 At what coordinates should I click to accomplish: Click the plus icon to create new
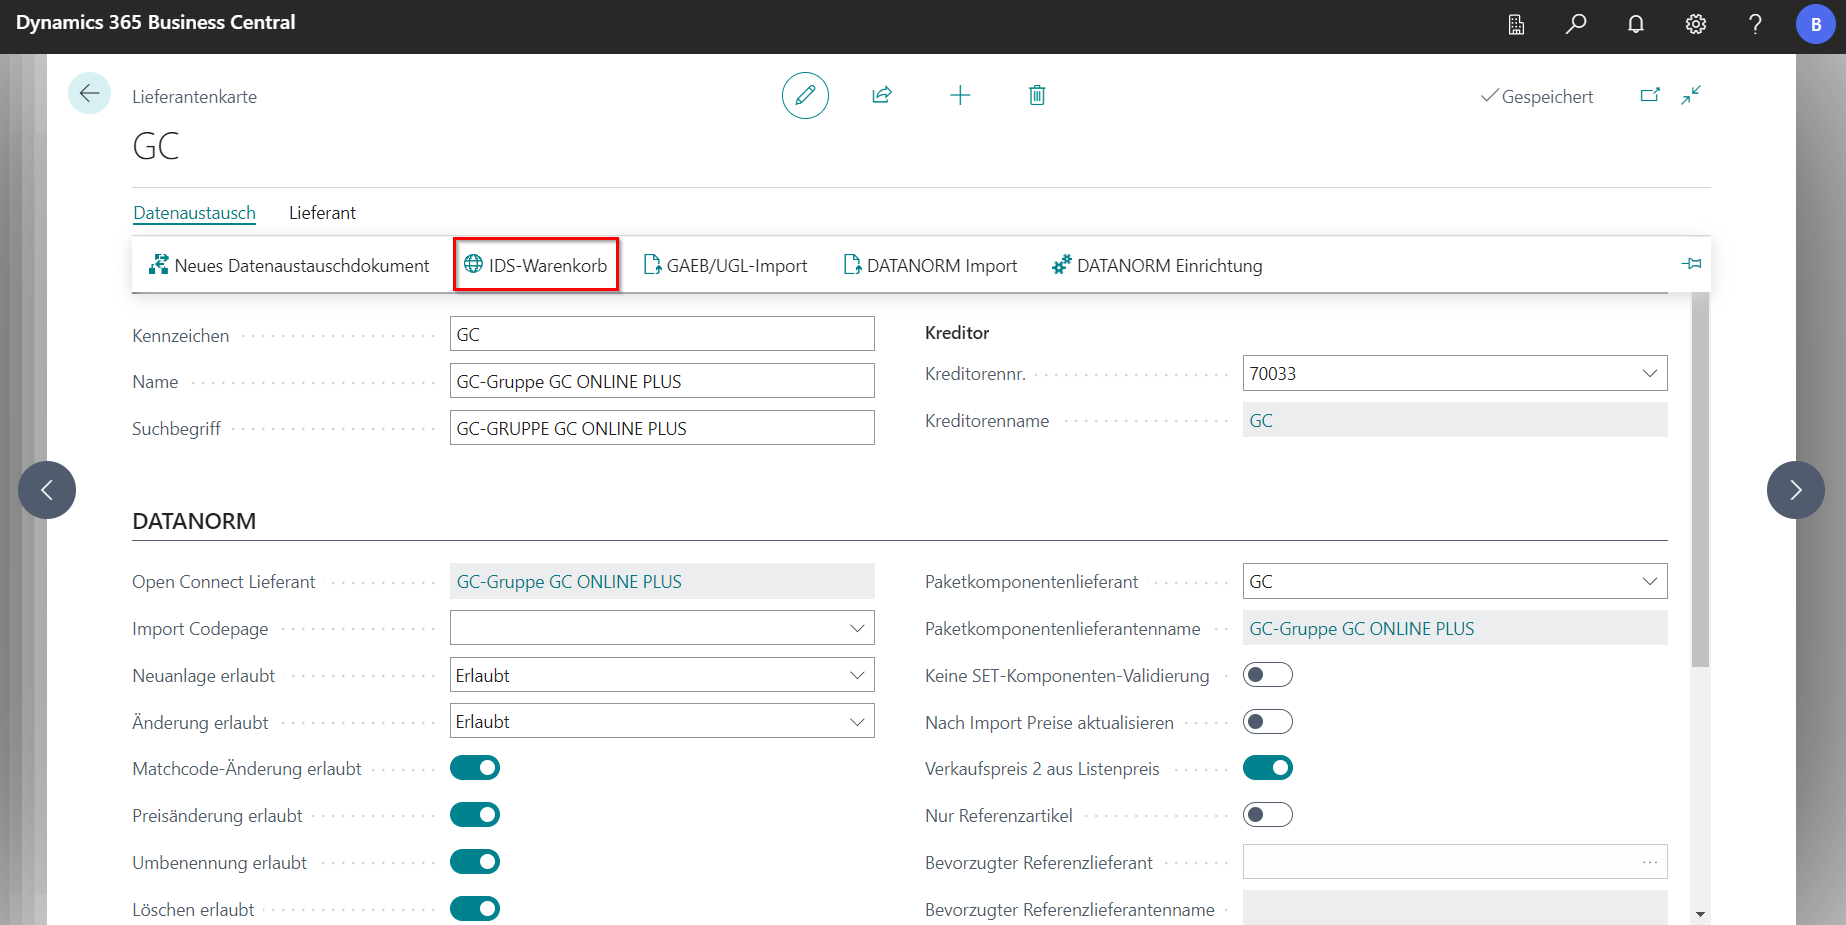(x=960, y=96)
